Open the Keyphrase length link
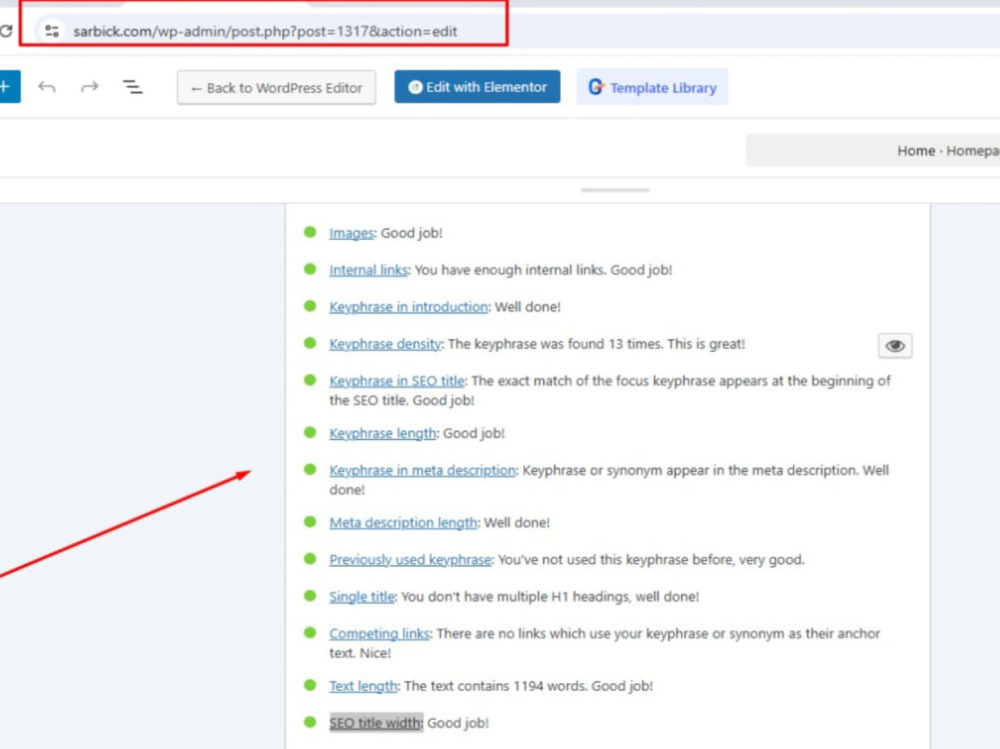Viewport: 1000px width, 749px height. coord(383,433)
